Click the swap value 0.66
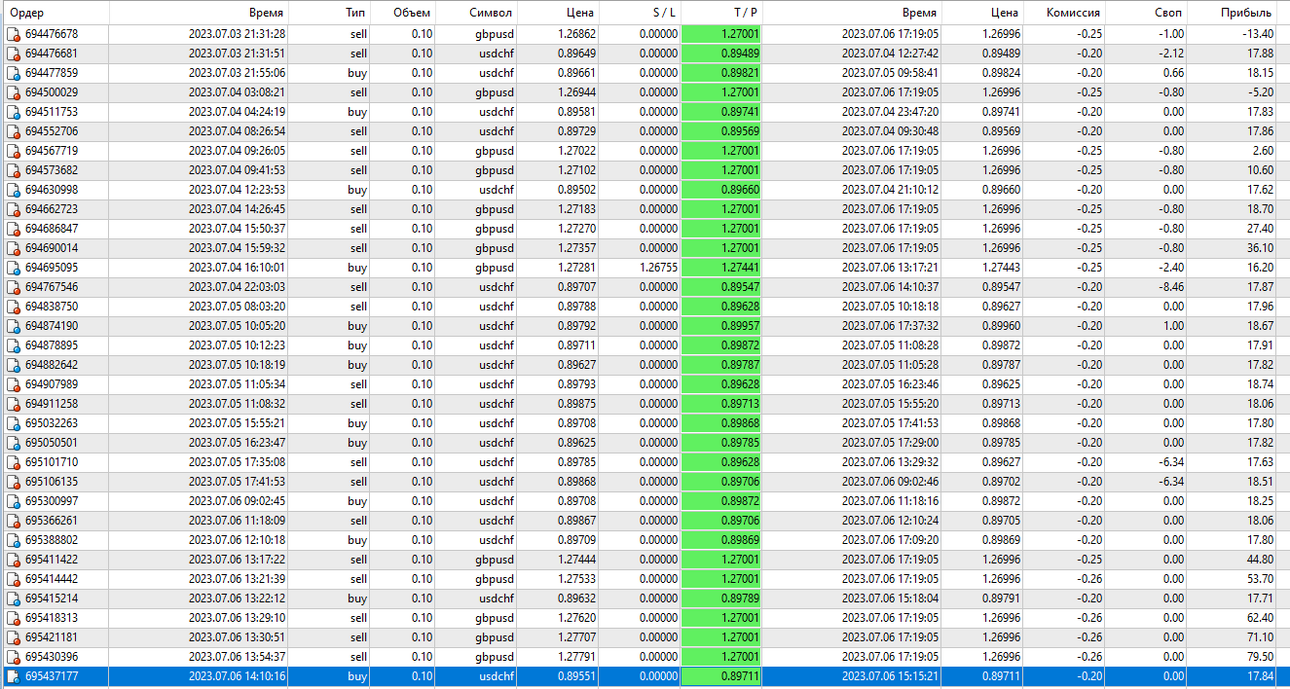 [x=1174, y=73]
